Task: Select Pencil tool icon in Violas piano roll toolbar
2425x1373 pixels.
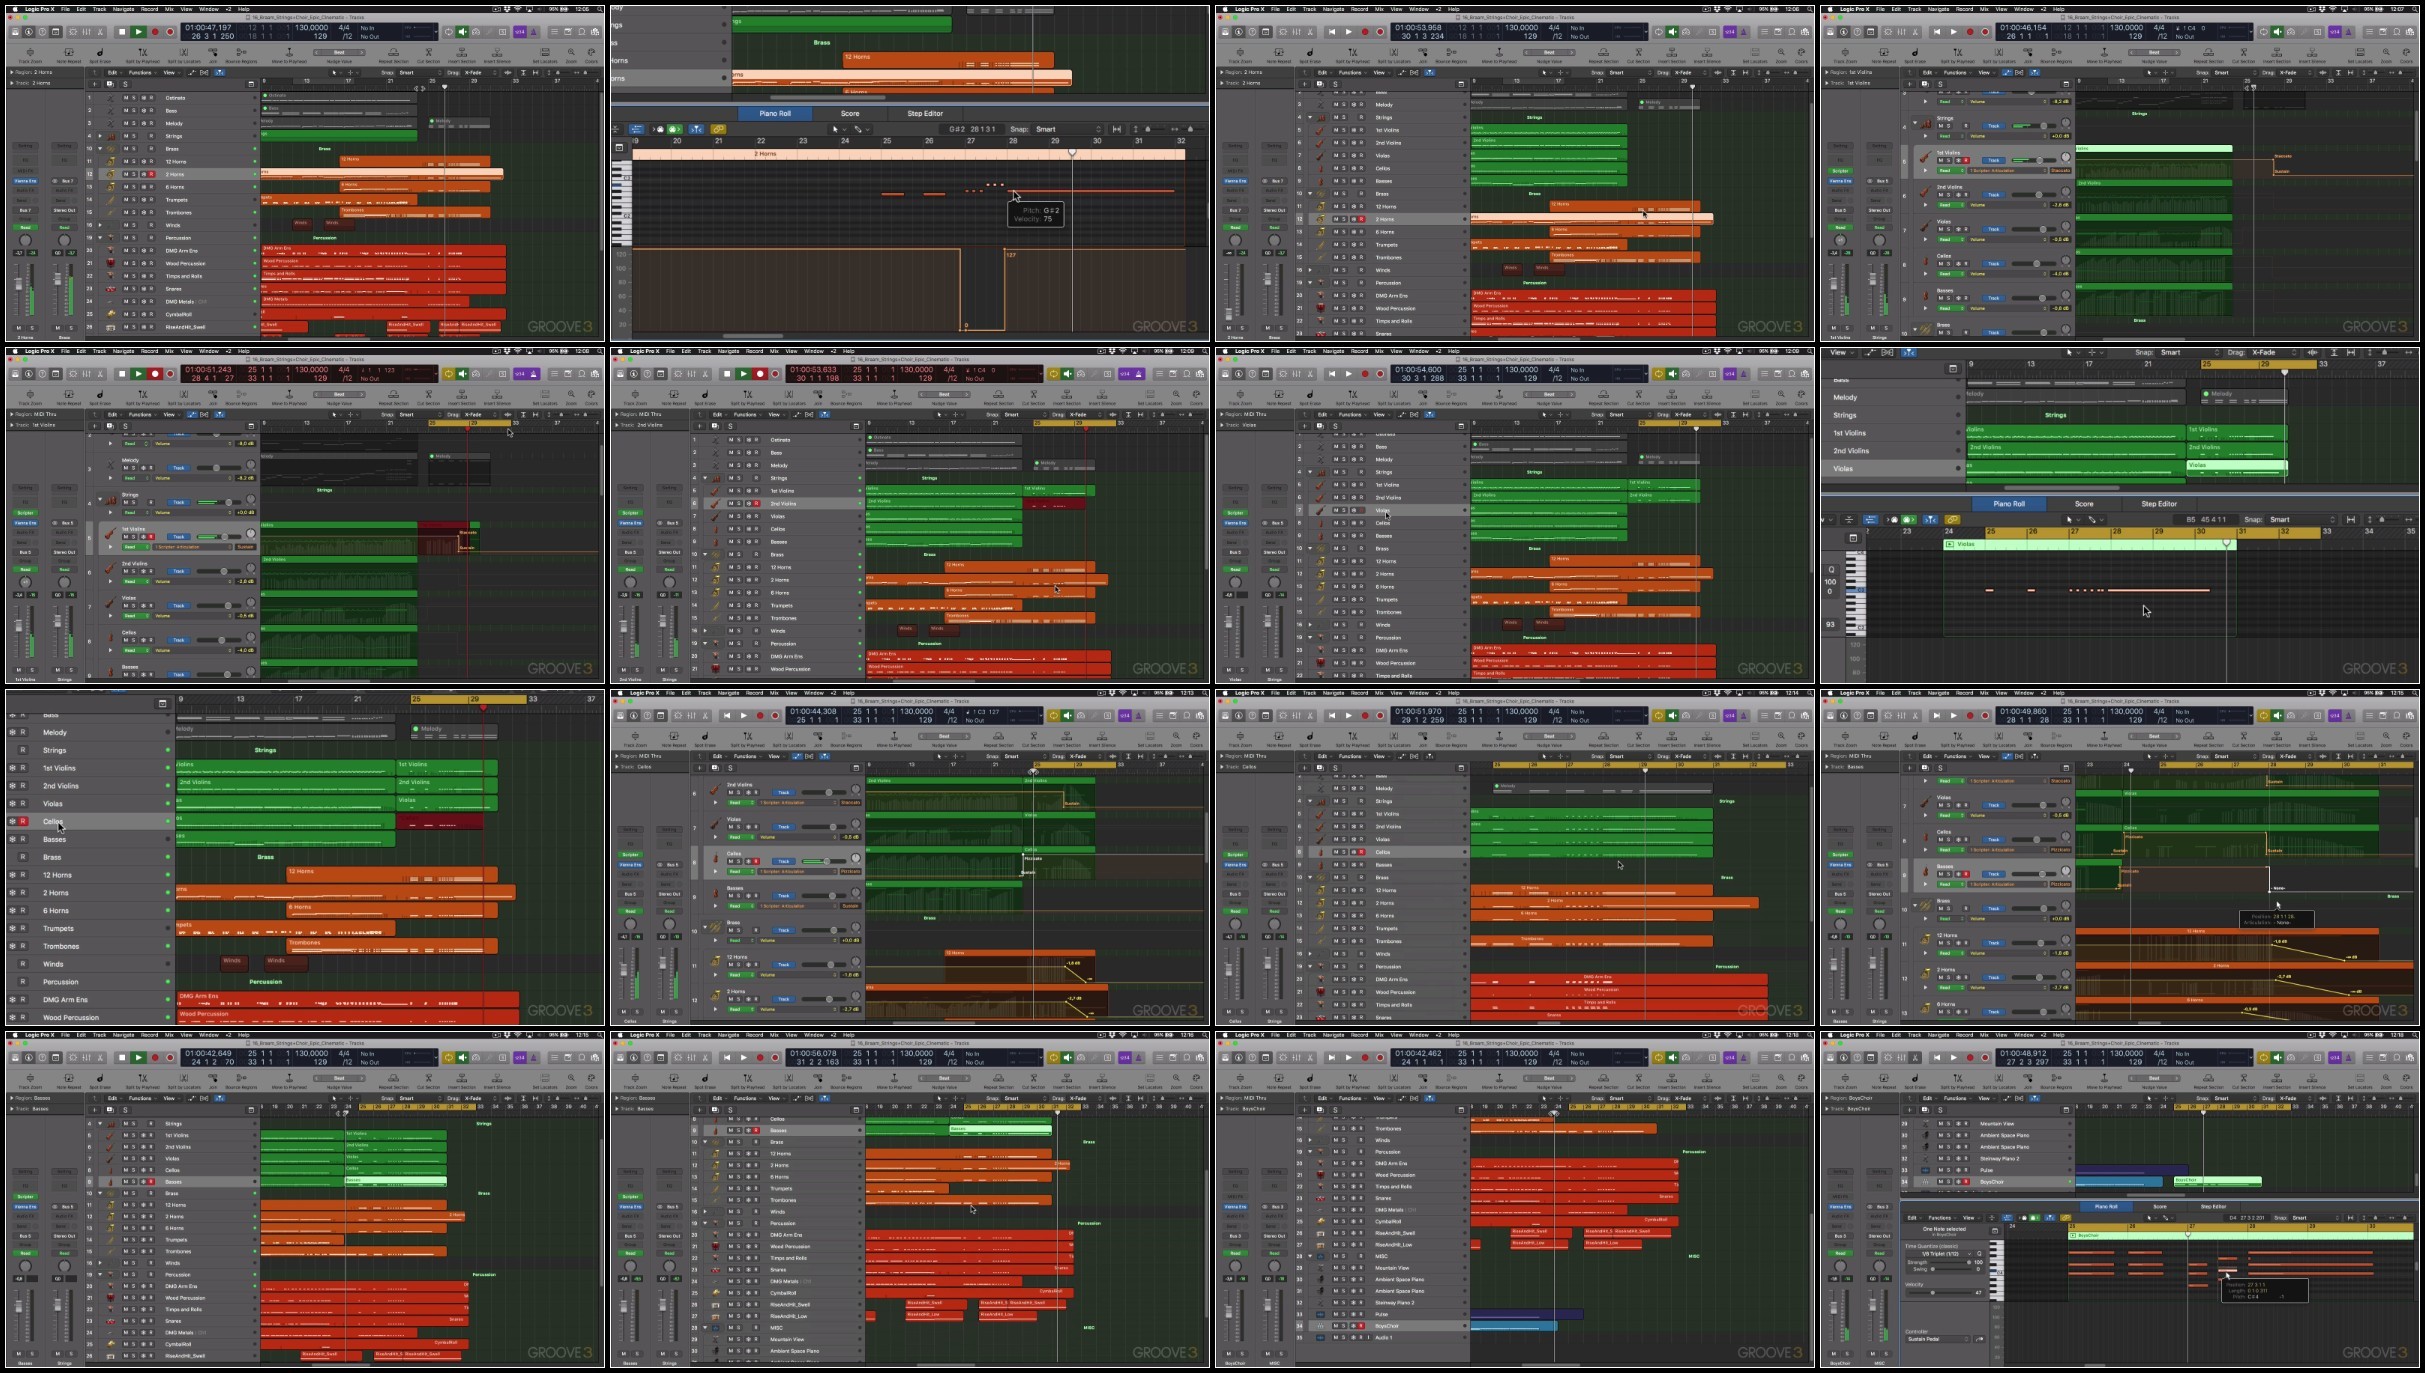Action: 2092,520
